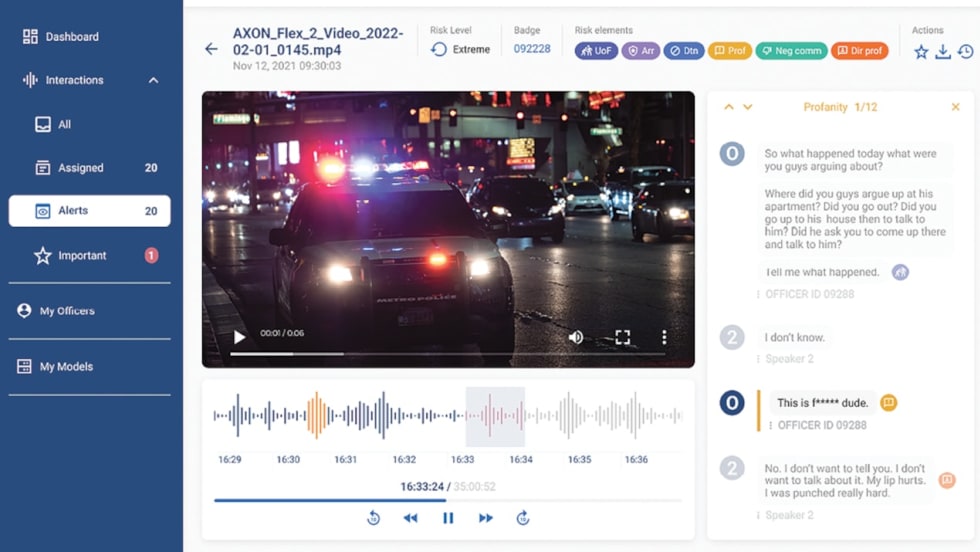Select Assigned in the sidebar
Screen dimensions: 980x552
[x=80, y=168]
